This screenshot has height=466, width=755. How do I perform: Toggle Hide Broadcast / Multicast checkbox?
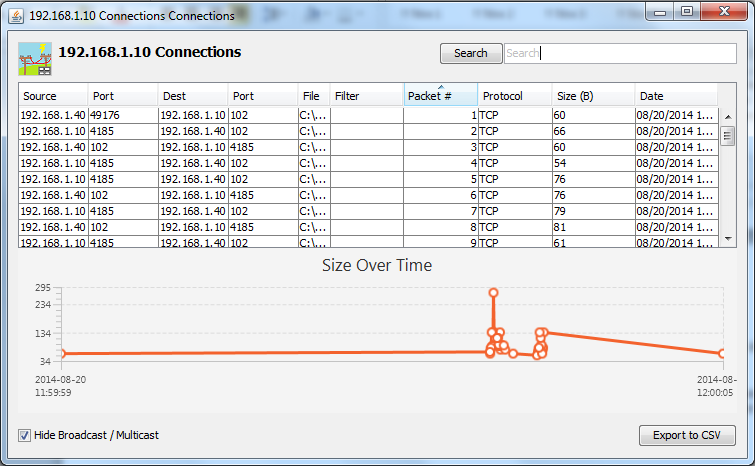(x=24, y=435)
